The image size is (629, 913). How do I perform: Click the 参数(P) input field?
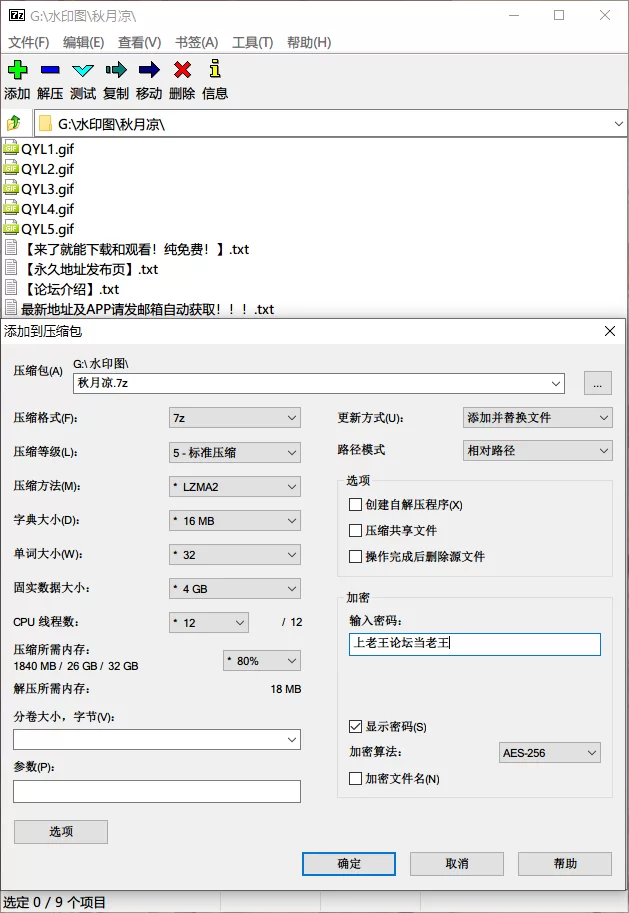pyautogui.click(x=157, y=792)
